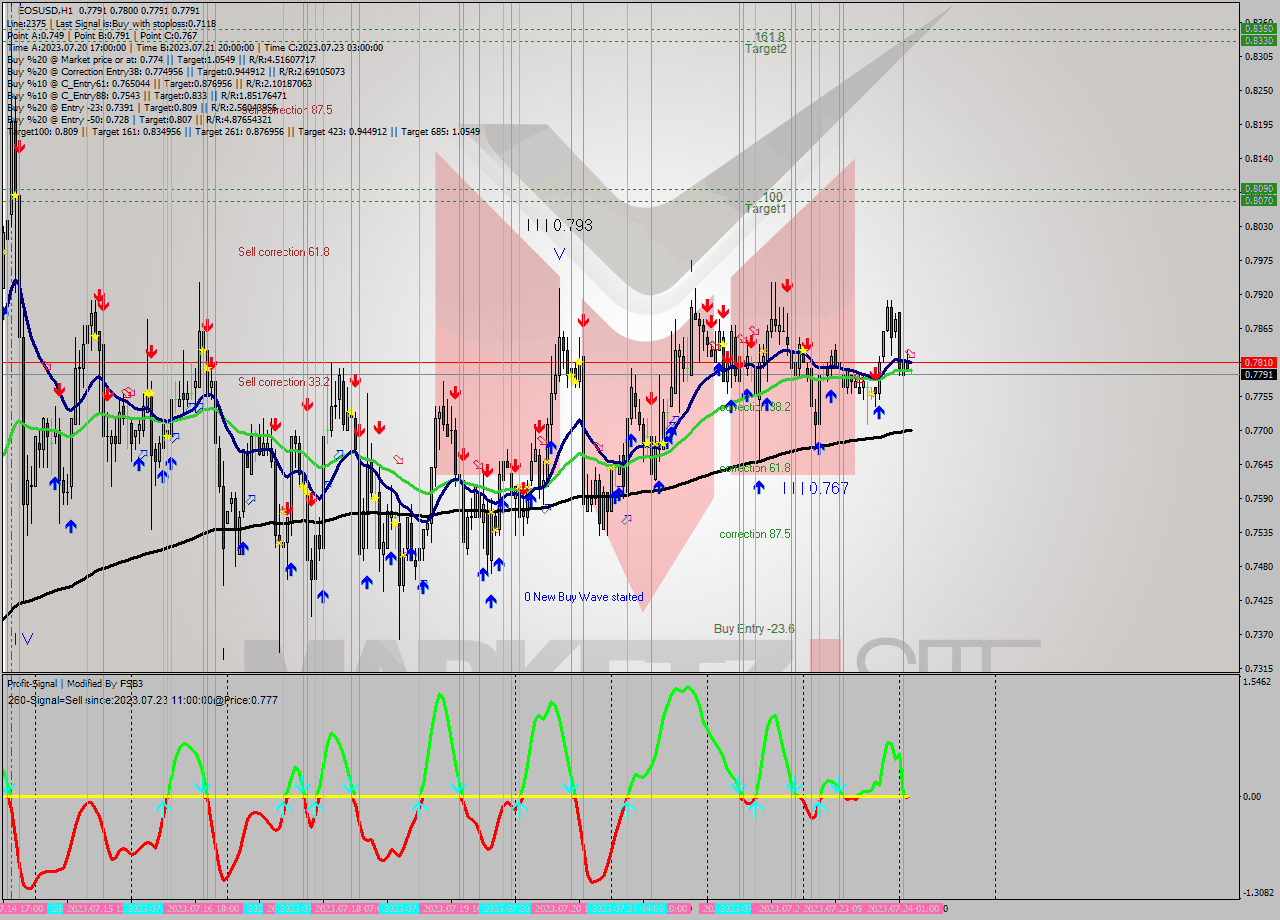Select the 'Sell correction 61.8' label
Viewport: 1280px width, 920px height.
284,252
